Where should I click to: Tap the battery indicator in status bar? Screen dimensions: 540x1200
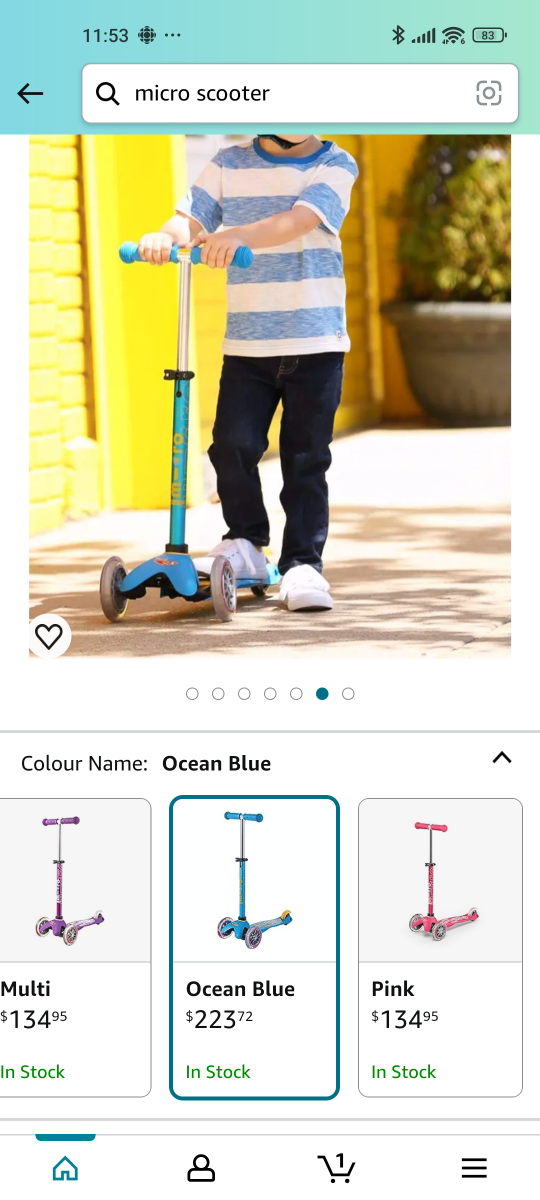coord(489,36)
